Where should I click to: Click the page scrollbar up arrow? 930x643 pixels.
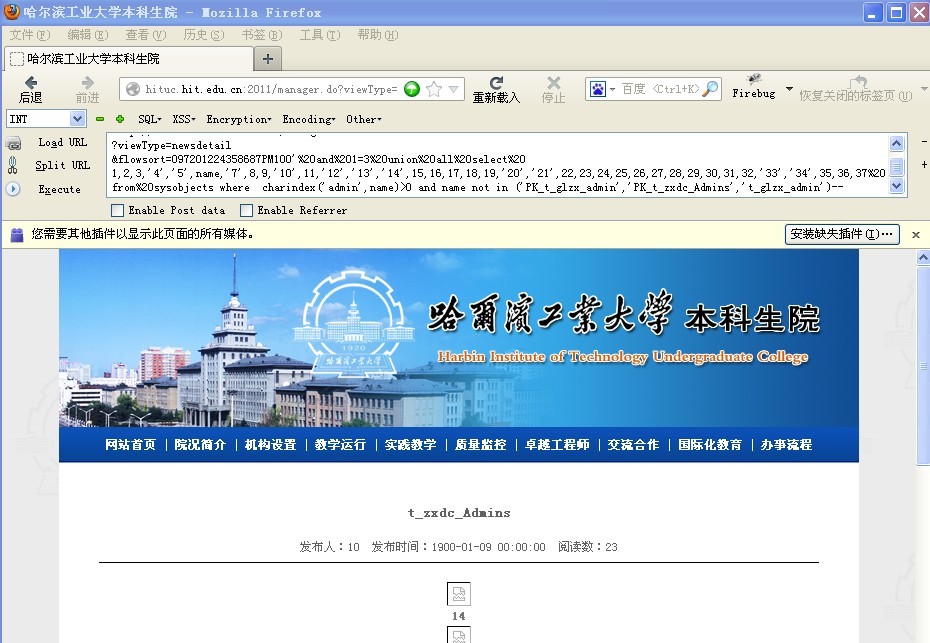(x=923, y=257)
